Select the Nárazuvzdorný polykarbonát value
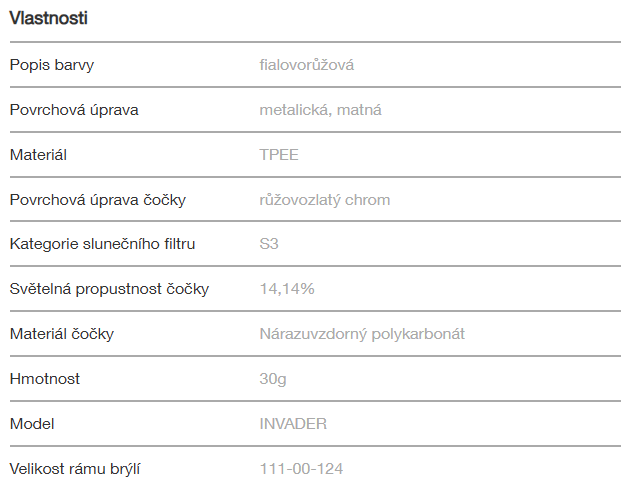Viewport: 621px width, 482px height. pos(362,334)
